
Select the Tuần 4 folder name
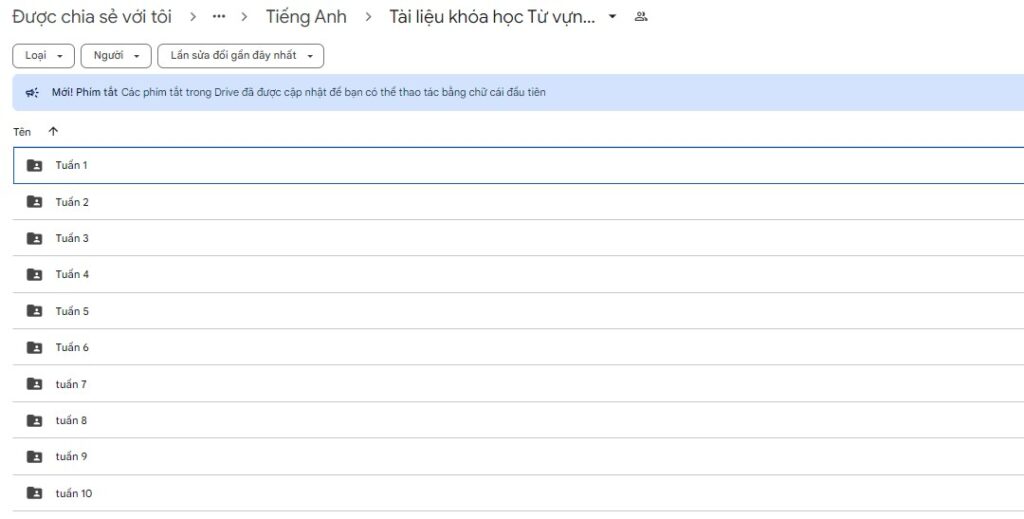pos(72,274)
